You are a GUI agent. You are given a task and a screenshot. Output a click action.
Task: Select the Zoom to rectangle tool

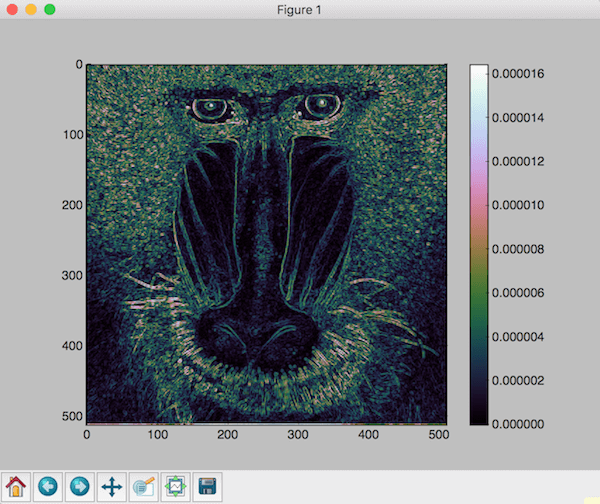coord(143,487)
